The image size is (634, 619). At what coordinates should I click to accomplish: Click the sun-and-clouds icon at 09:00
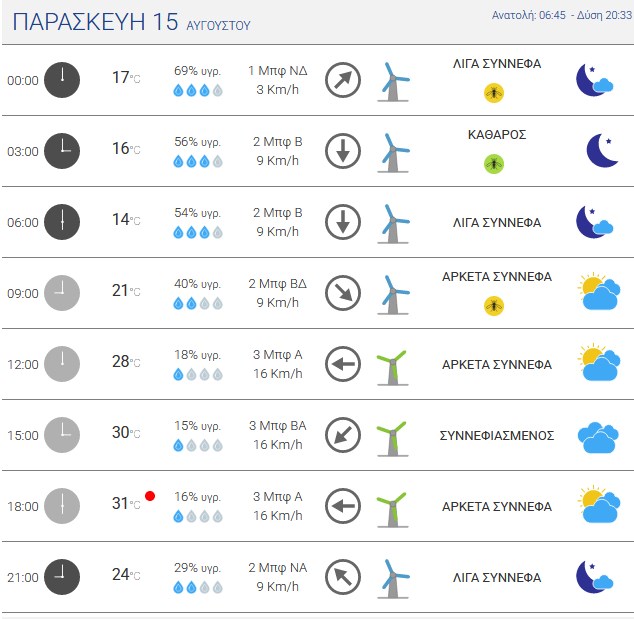(599, 292)
